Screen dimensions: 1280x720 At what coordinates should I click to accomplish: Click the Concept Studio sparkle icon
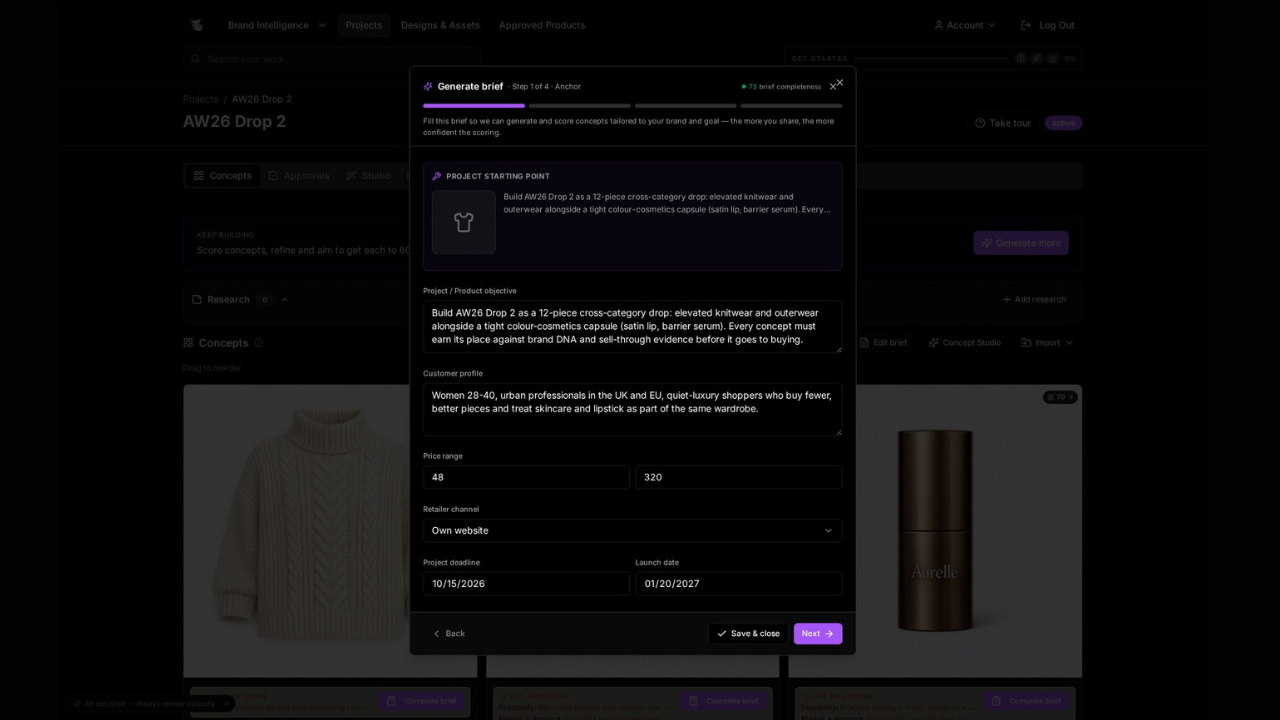click(x=933, y=343)
